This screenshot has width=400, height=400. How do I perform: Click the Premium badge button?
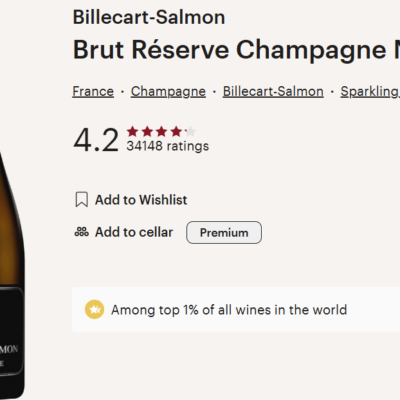[224, 232]
